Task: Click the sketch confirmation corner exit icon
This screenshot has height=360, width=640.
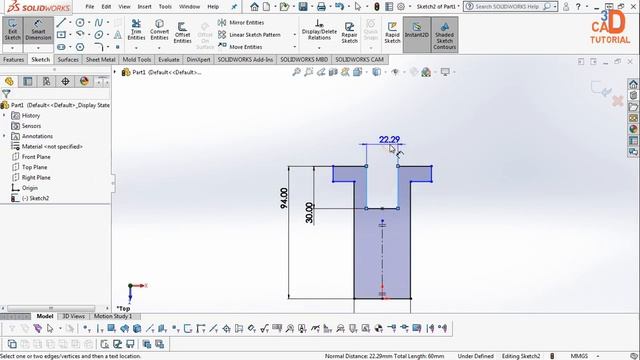Action: pos(600,89)
